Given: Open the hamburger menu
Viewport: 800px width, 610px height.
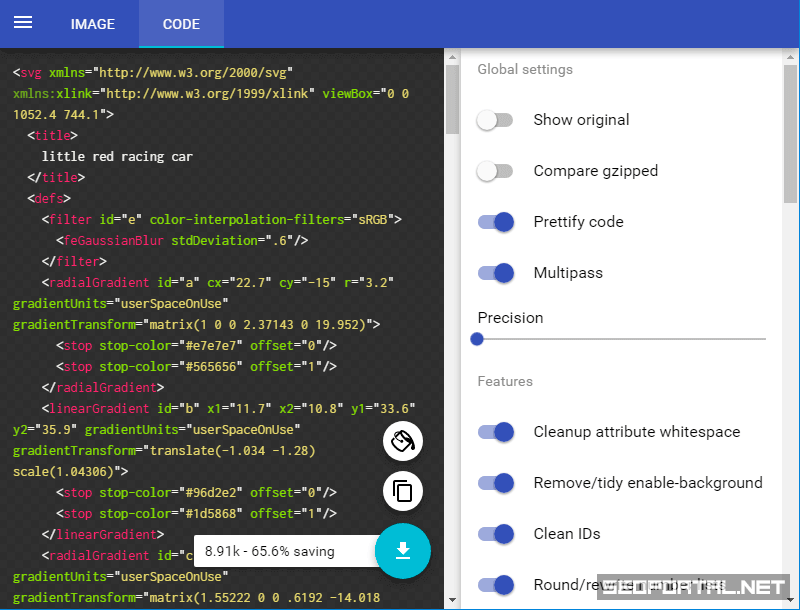Looking at the screenshot, I should point(23,23).
